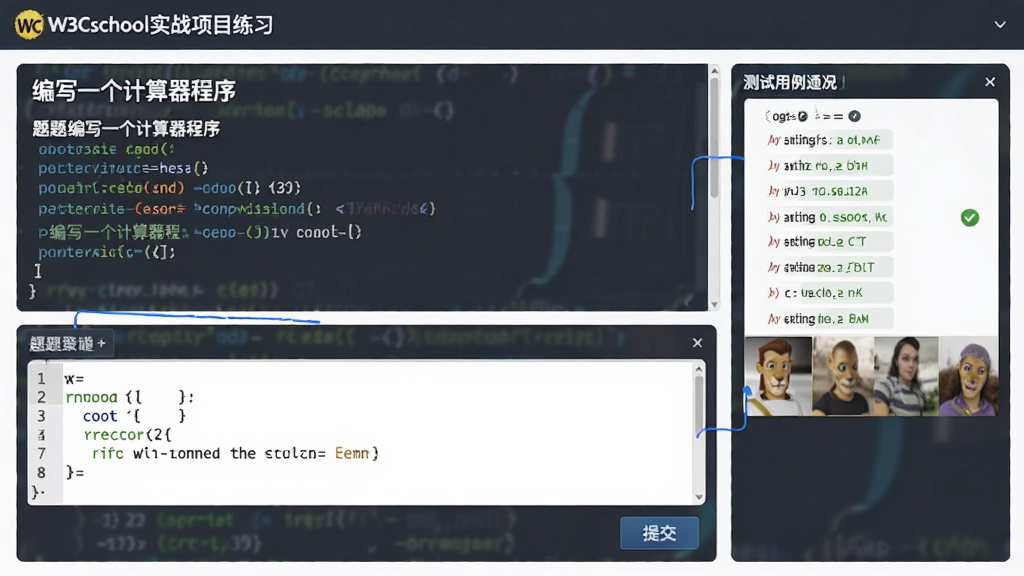
Task: Place cursor in editor line 1 after 'x='
Action: point(86,379)
